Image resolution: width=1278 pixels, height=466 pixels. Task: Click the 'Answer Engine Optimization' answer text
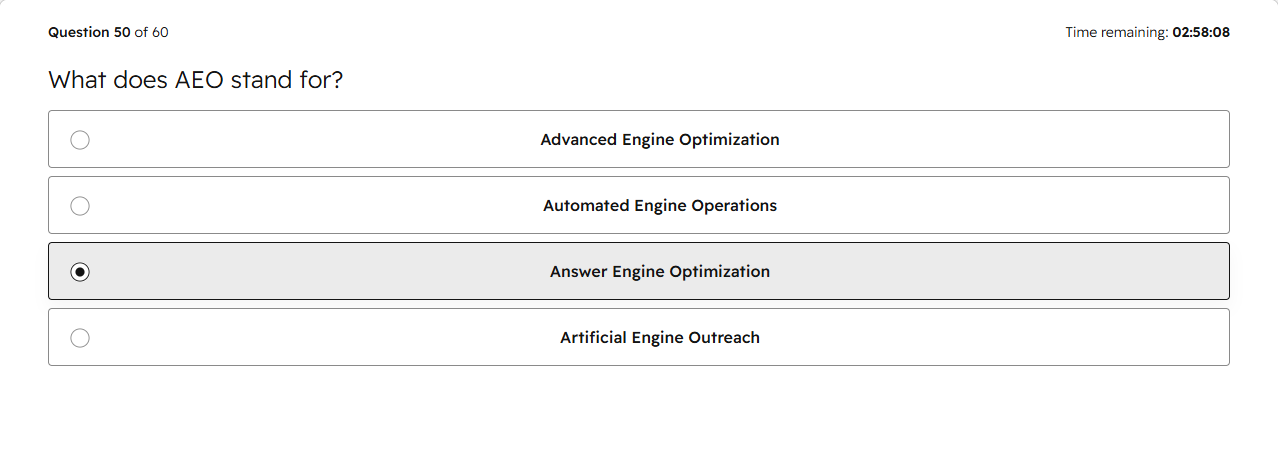pos(660,272)
